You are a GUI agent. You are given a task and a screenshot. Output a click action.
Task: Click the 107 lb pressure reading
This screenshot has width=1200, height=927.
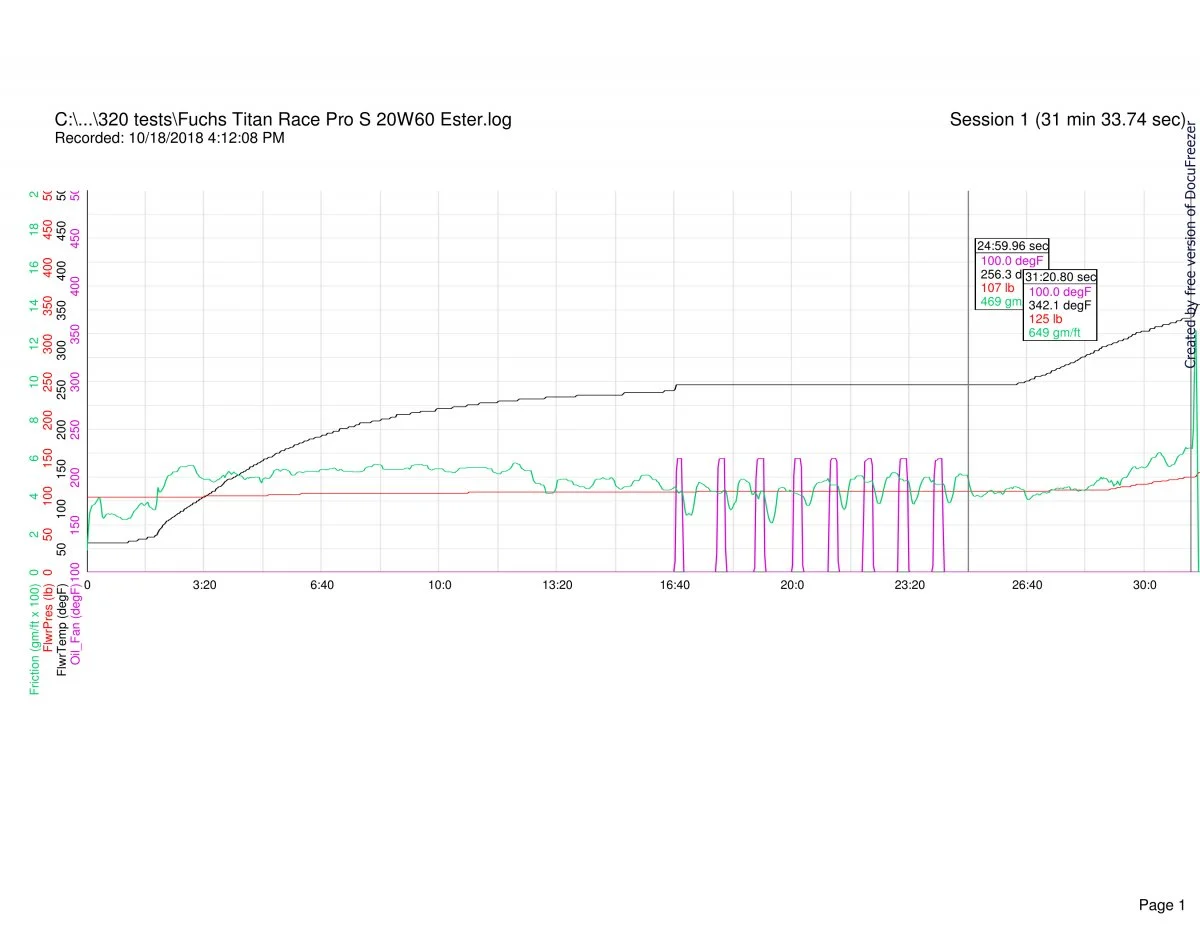[x=997, y=288]
